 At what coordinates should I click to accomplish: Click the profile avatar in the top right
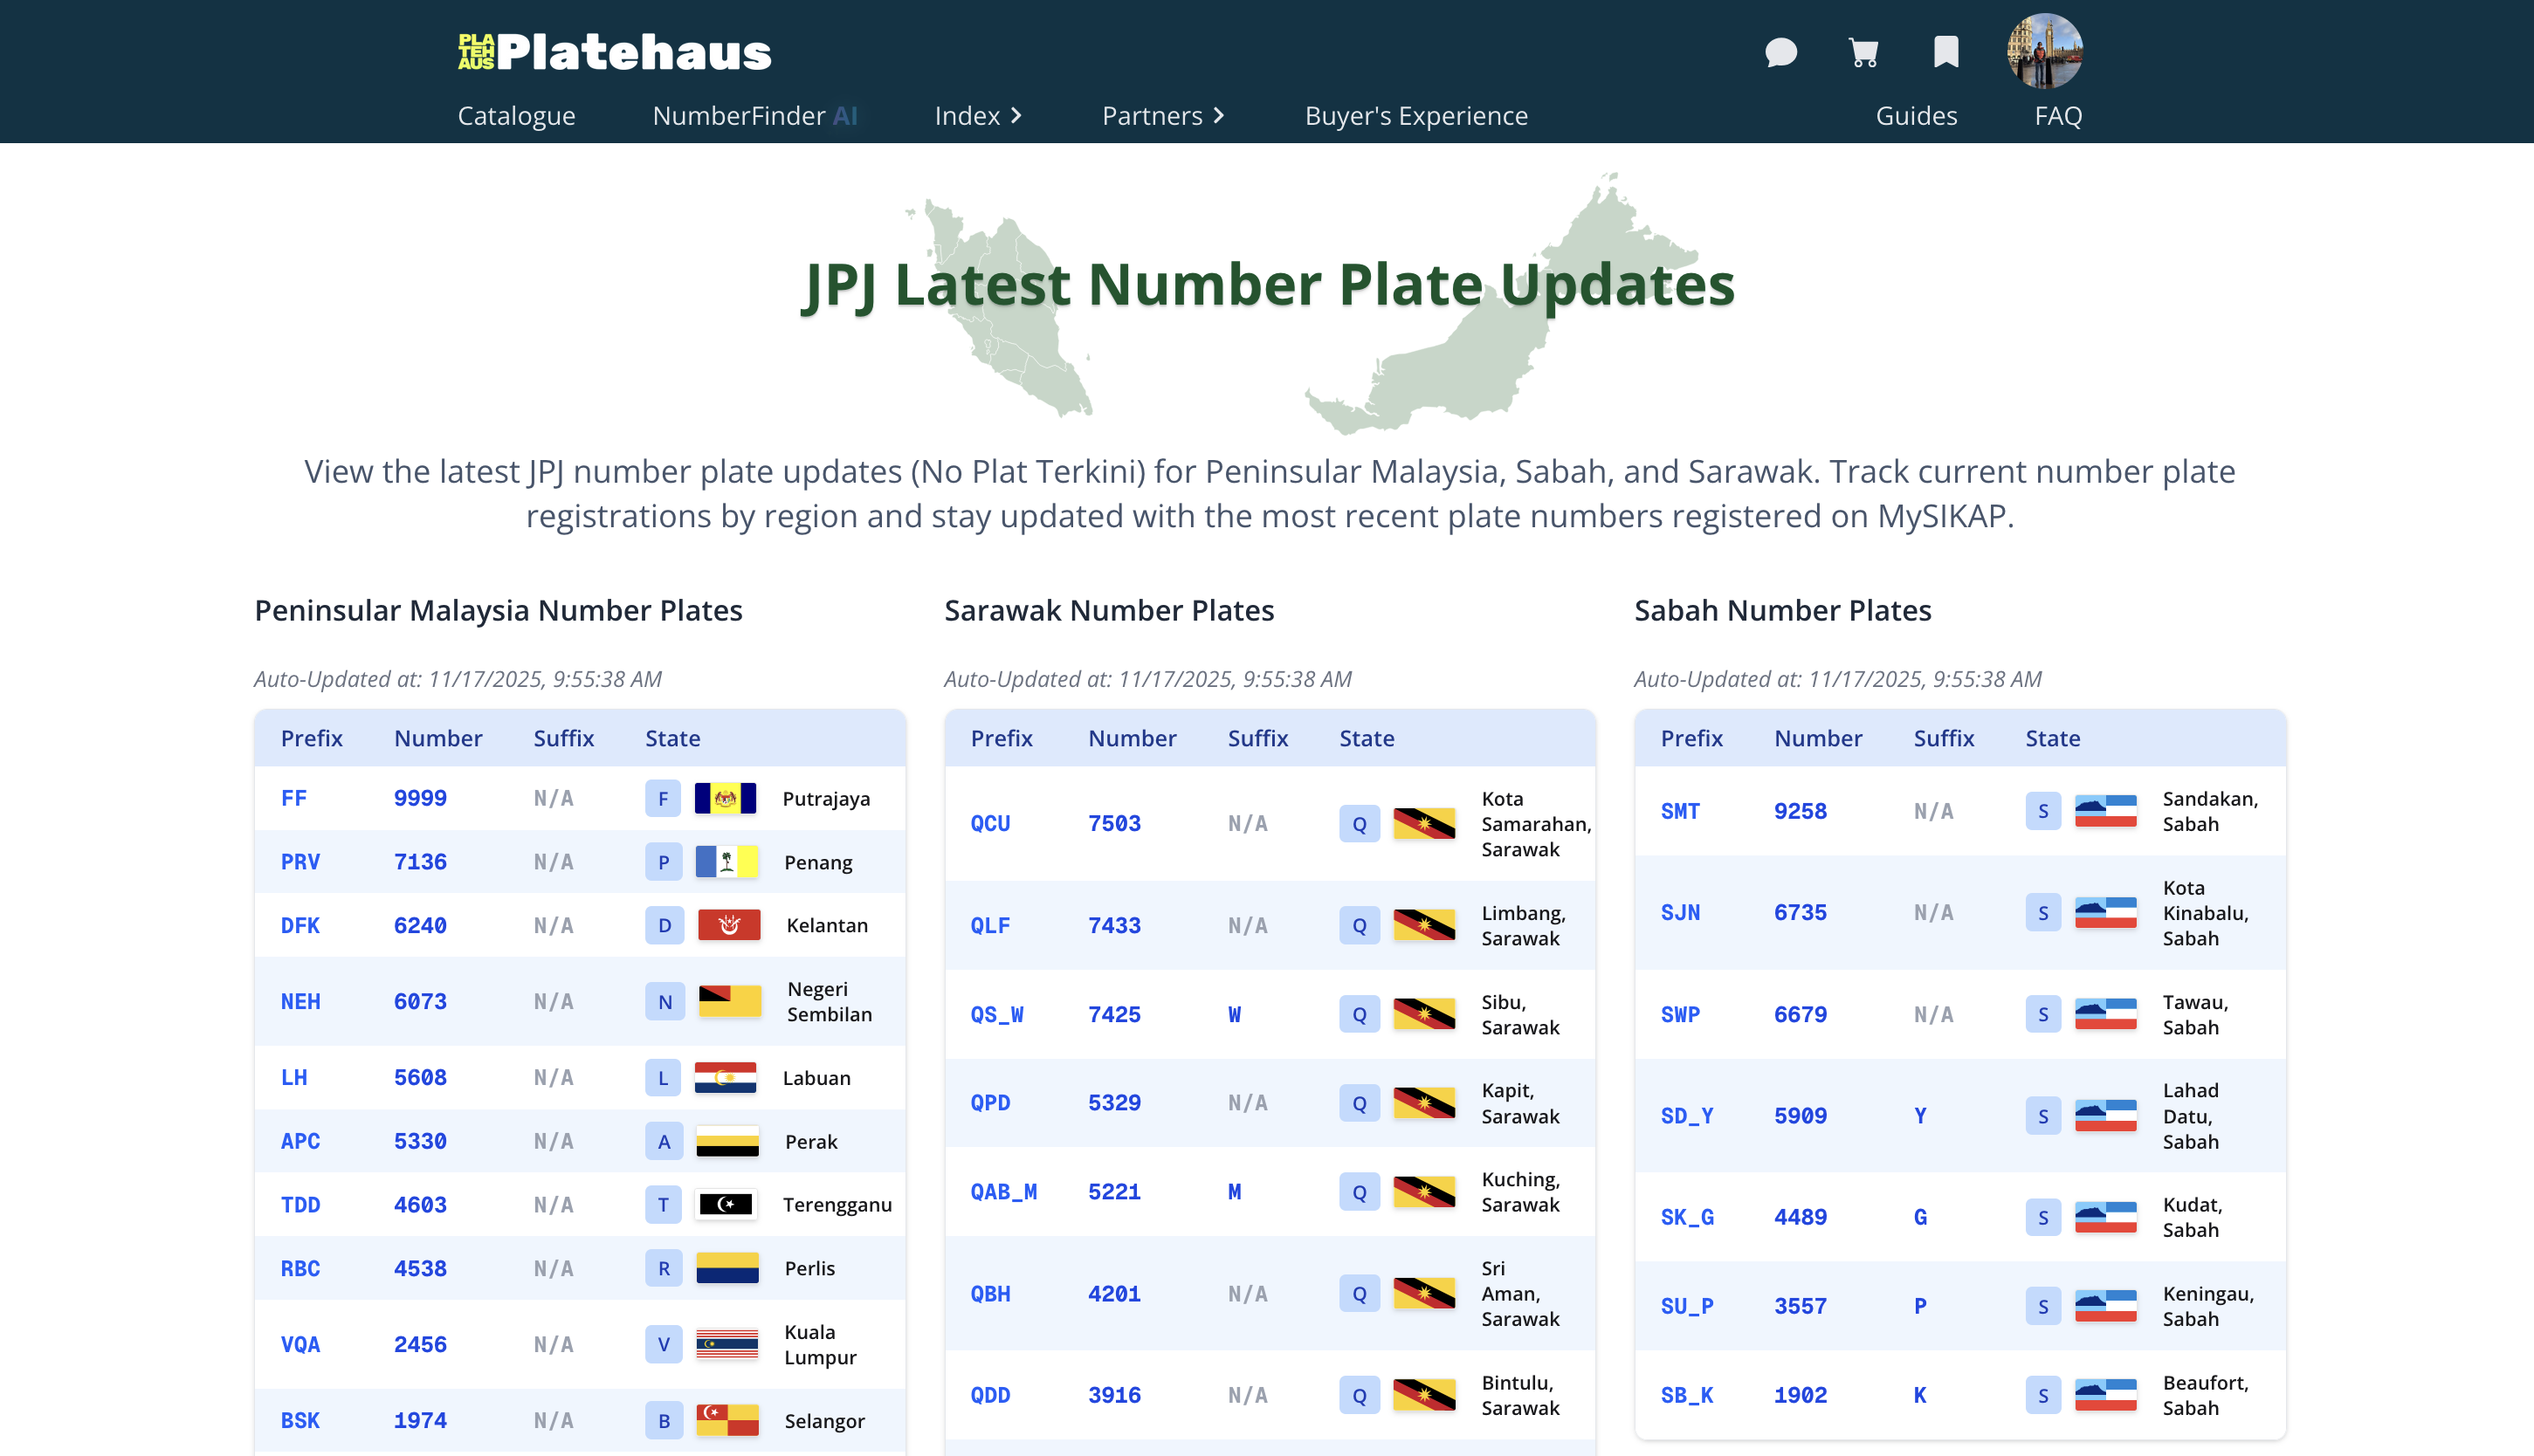tap(2044, 52)
